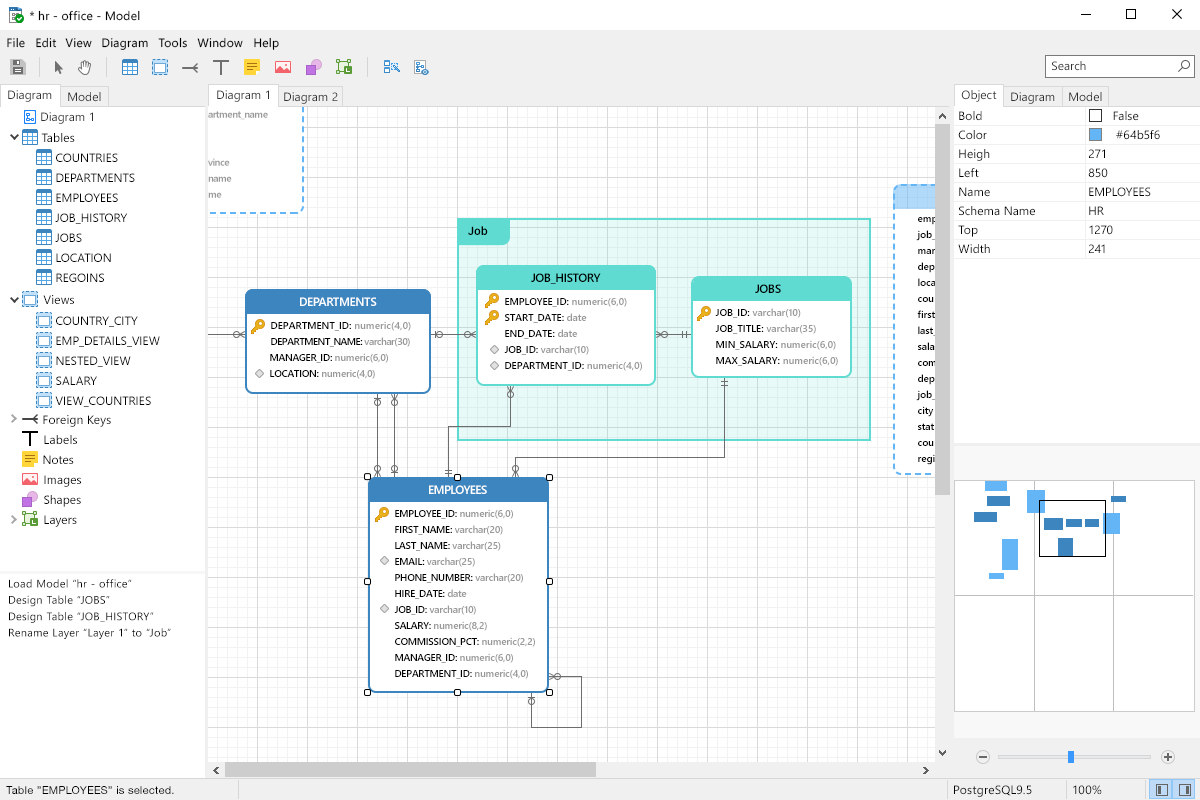Image resolution: width=1200 pixels, height=800 pixels.
Task: Create a Note with the yellow note icon
Action: [252, 67]
